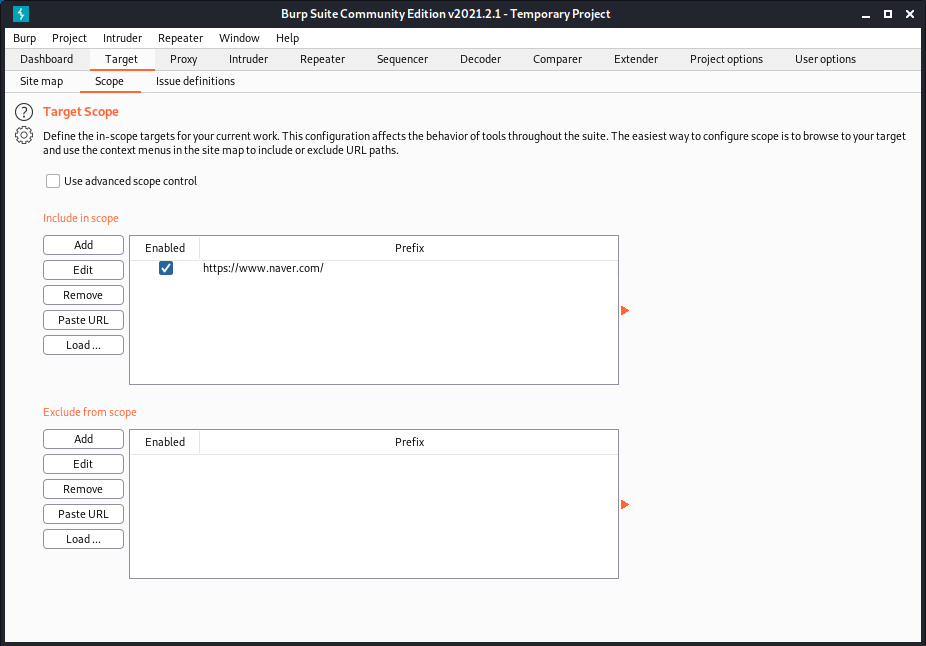Screen dimensions: 926x646
Task: Click Add under Include in scope
Action: (83, 245)
